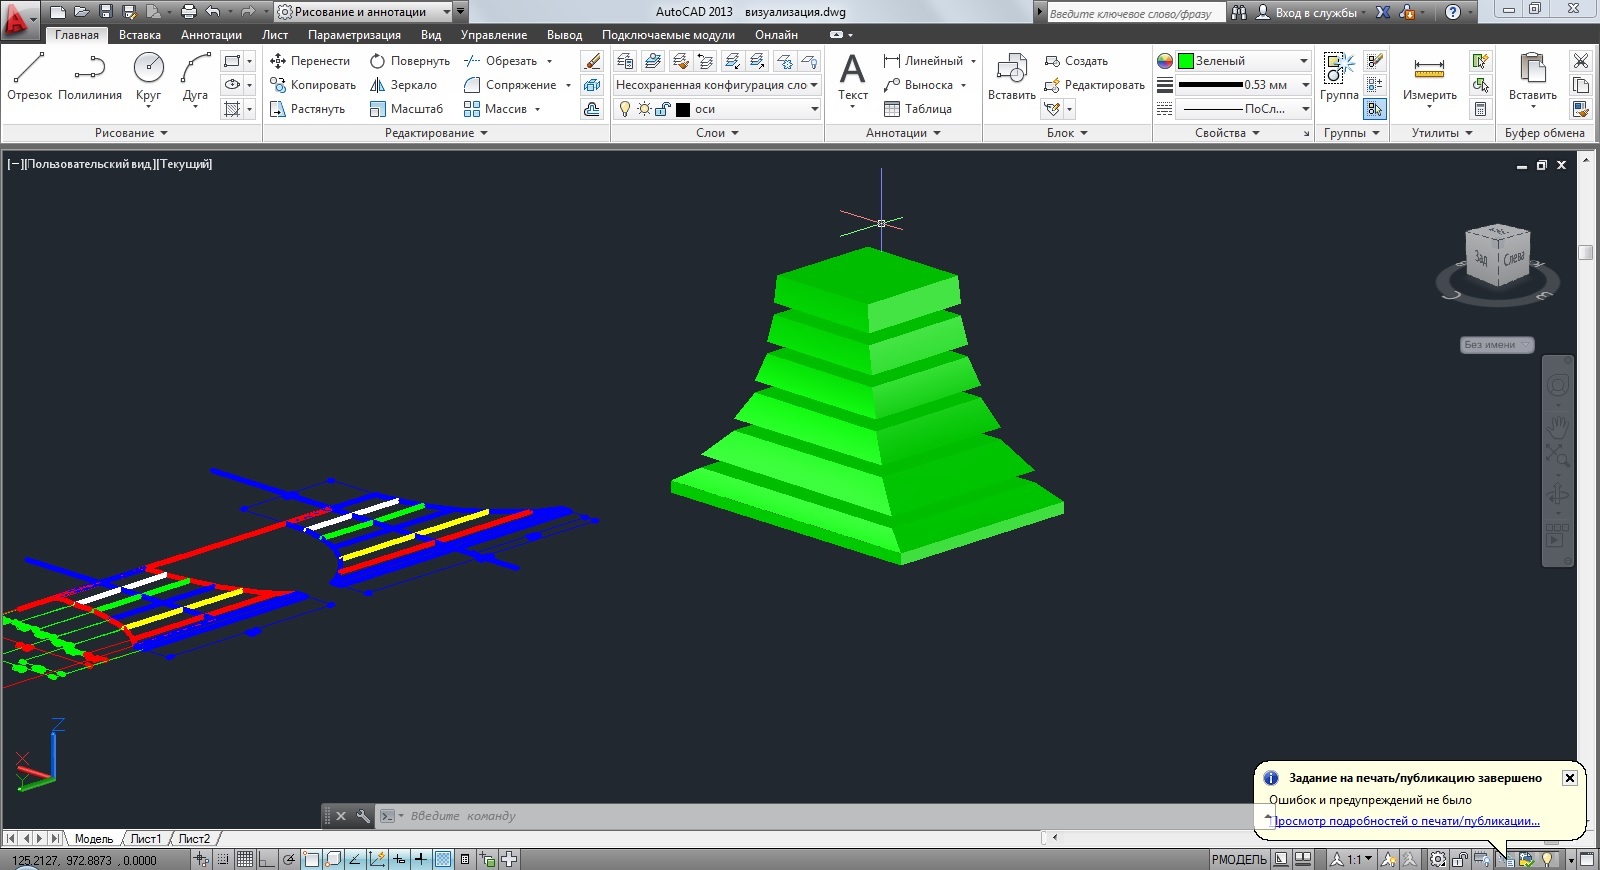Click the Вставить block insert icon
This screenshot has height=870, width=1600.
pyautogui.click(x=1011, y=76)
